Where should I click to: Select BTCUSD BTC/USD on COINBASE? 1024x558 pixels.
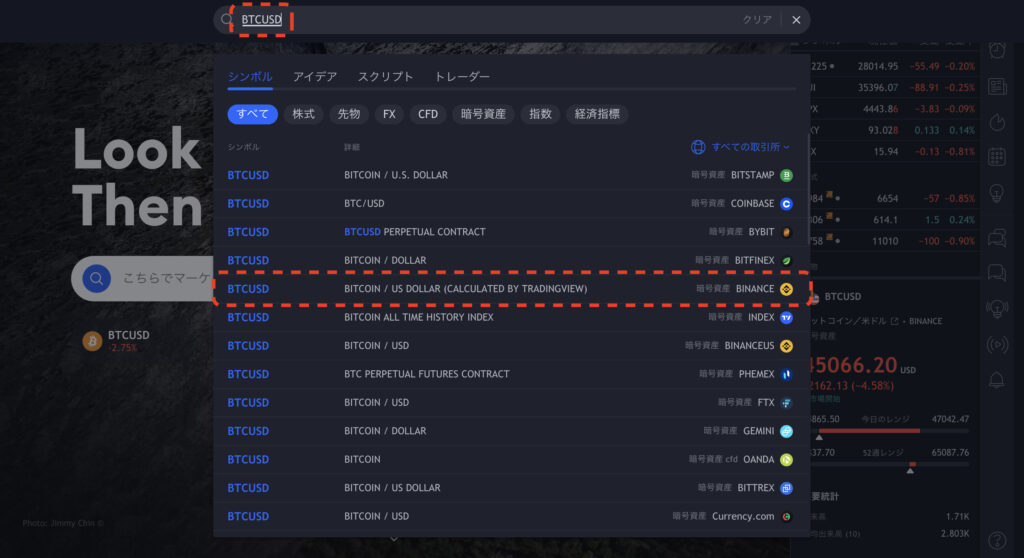pos(511,204)
